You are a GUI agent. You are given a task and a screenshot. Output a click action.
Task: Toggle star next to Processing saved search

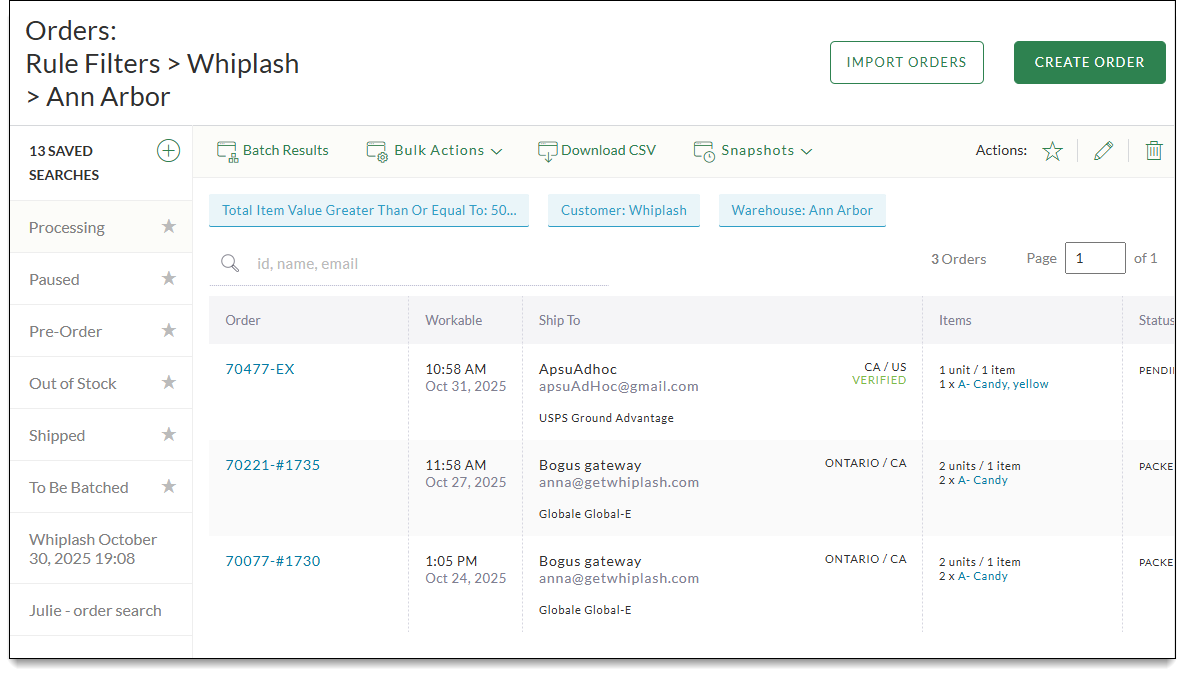[x=169, y=227]
